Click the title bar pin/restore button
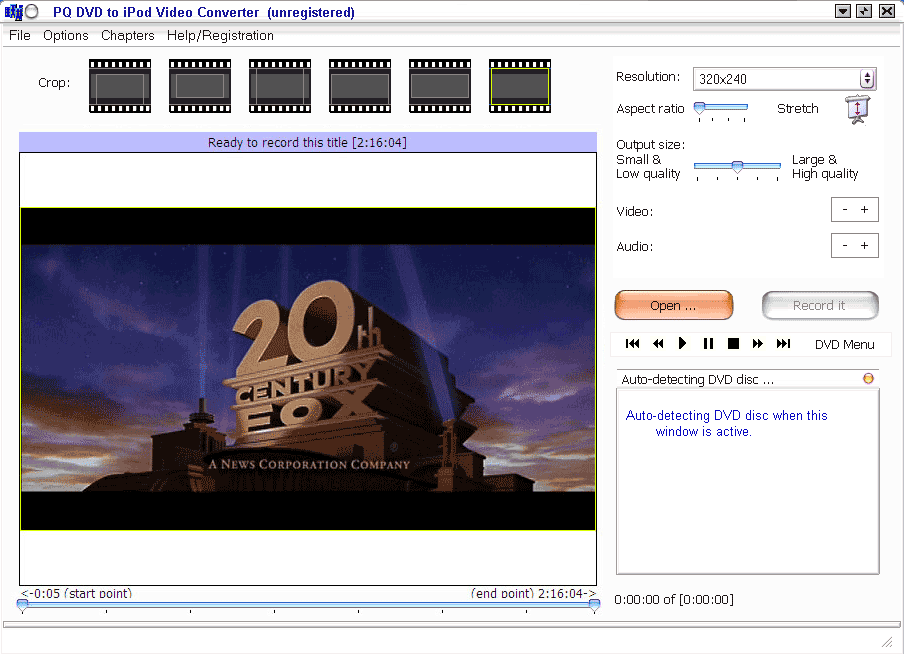The width and height of the screenshot is (904, 654). (864, 11)
